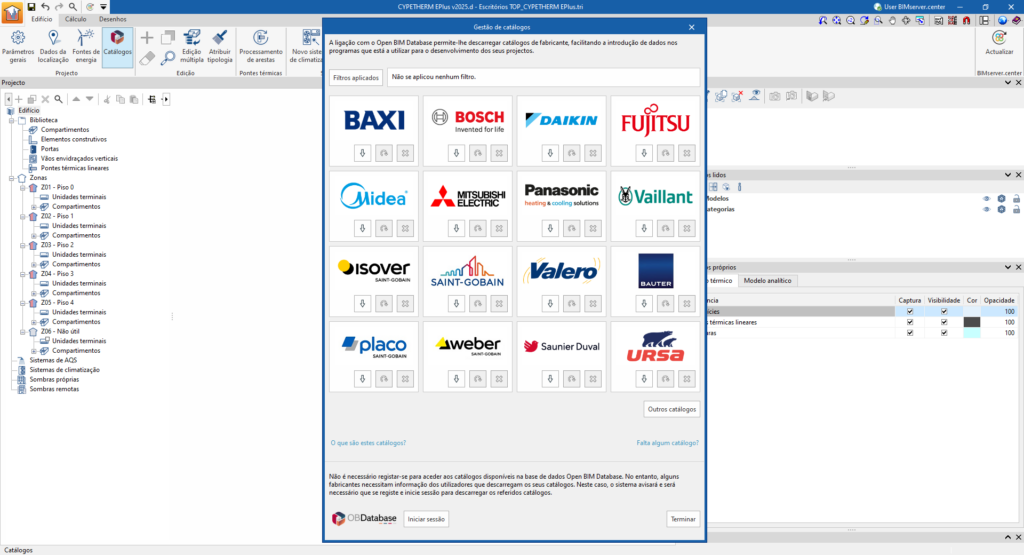The height and width of the screenshot is (555, 1024).
Task: Click Outros catálogos button
Action: click(x=671, y=409)
